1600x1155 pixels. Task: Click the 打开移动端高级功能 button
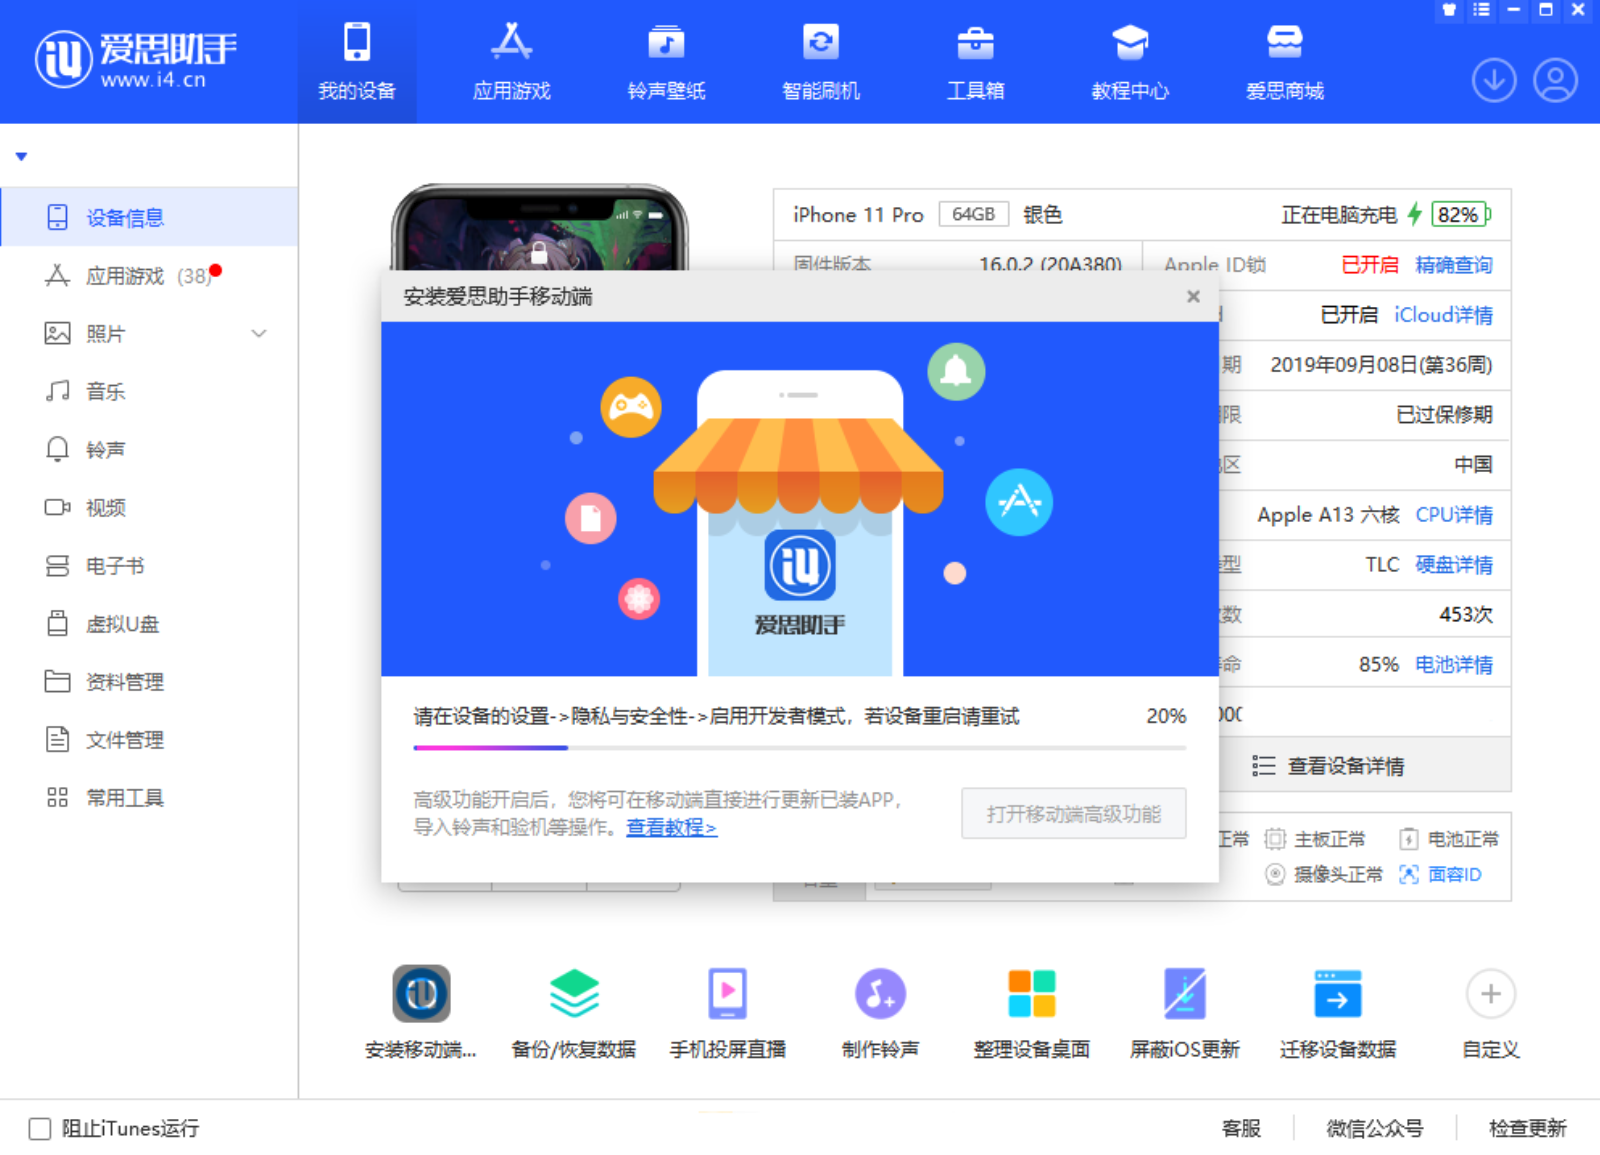click(x=1073, y=813)
